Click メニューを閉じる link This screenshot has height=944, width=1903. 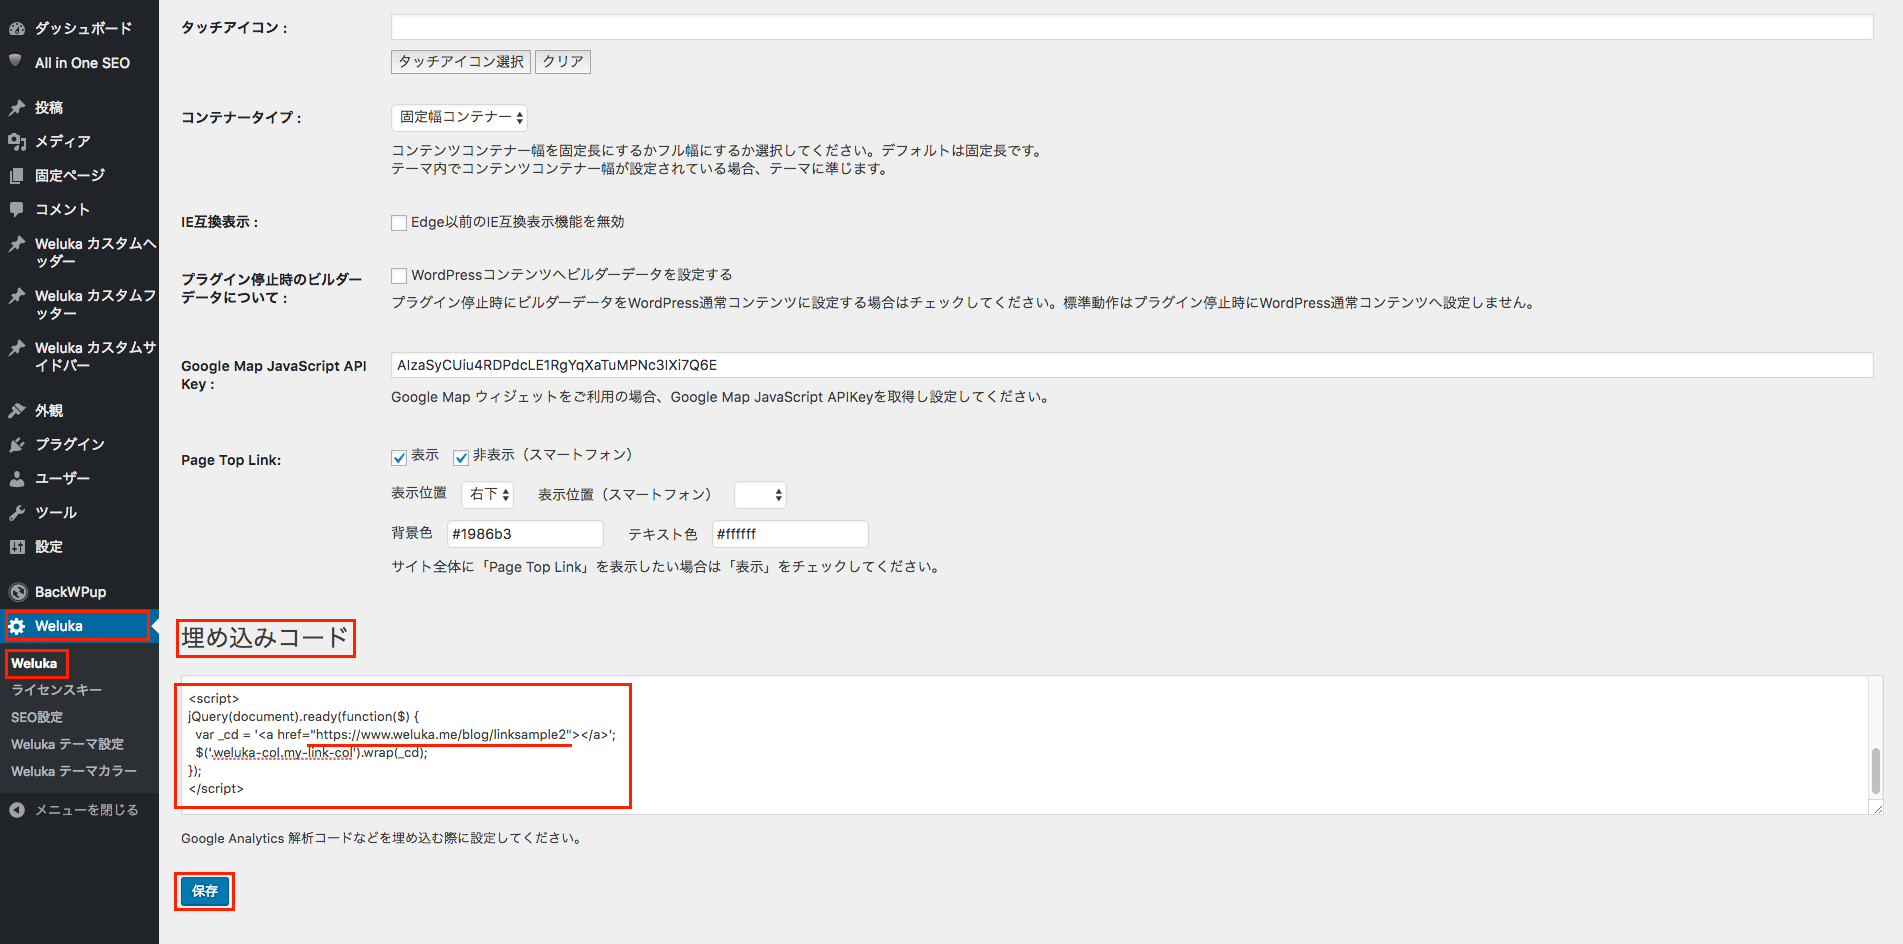(87, 810)
